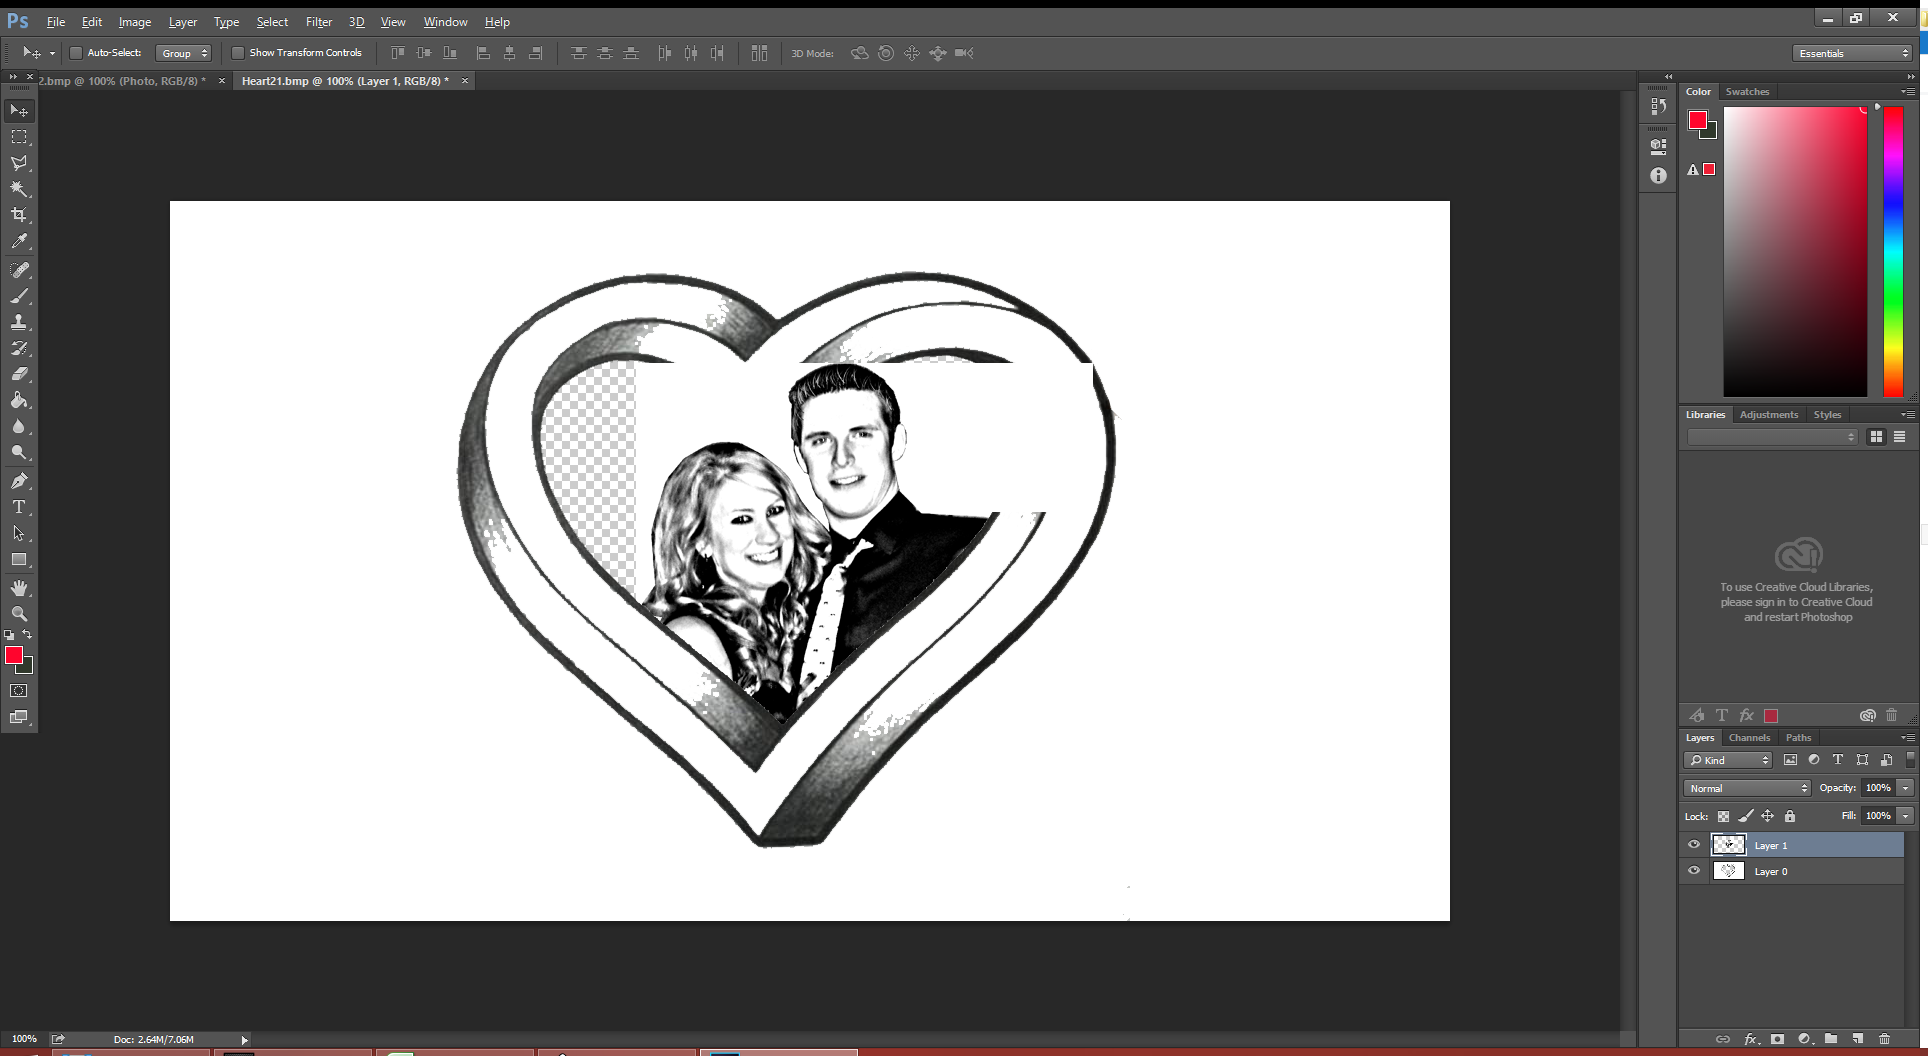Open the Info panel icon
The image size is (1928, 1056).
(x=1658, y=176)
